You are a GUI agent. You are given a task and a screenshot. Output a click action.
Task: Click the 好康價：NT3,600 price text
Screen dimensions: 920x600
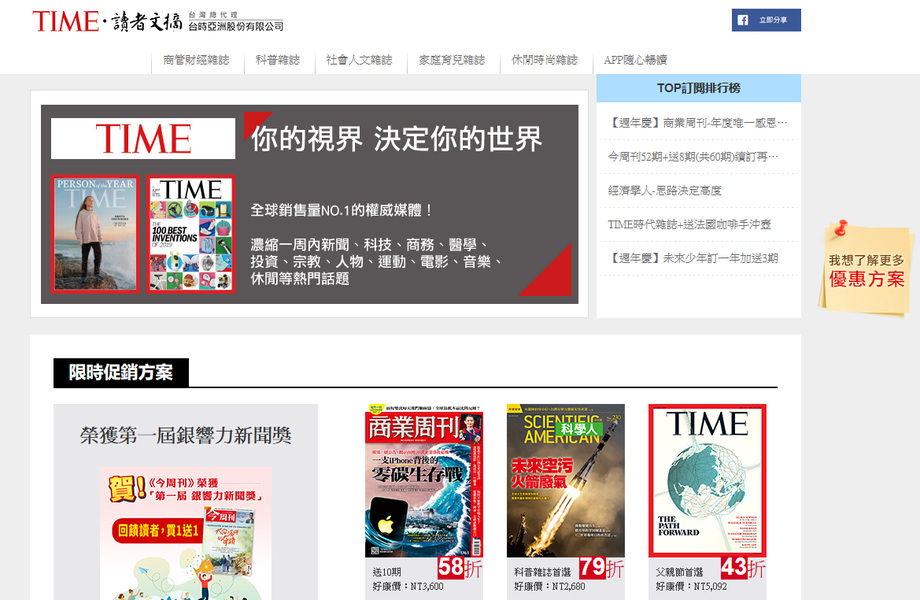tap(408, 587)
